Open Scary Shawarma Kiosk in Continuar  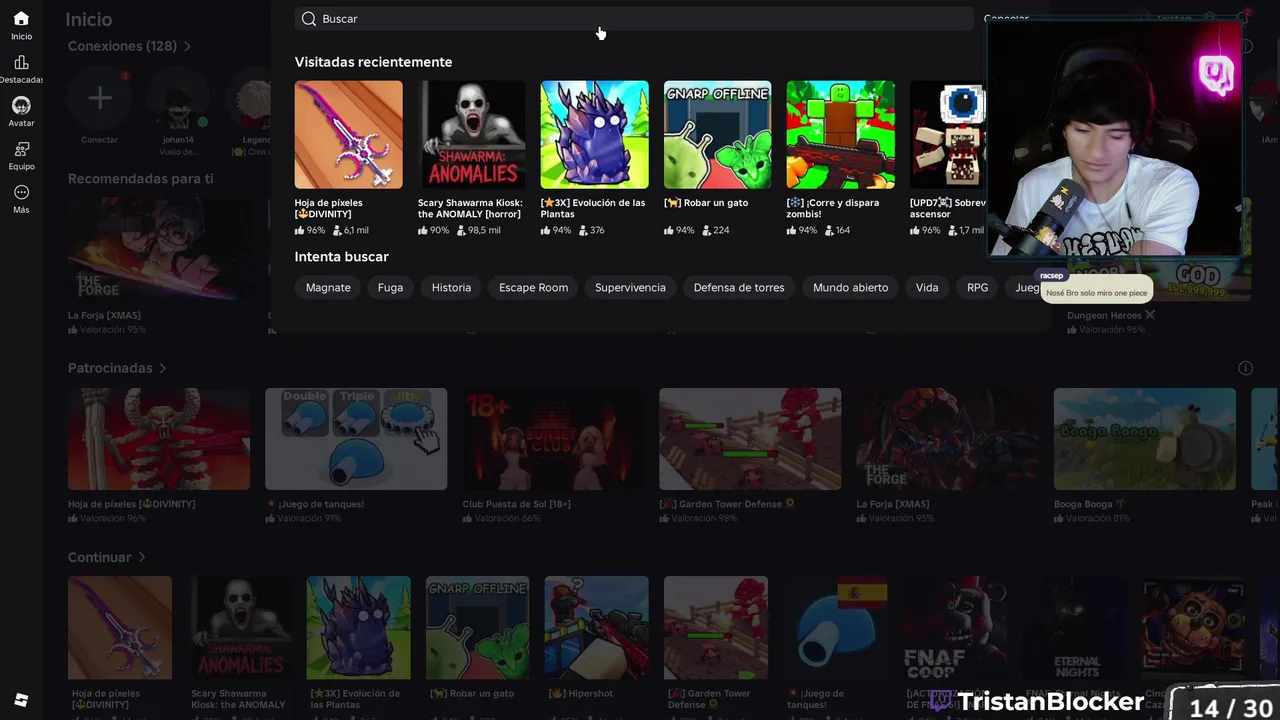[239, 628]
